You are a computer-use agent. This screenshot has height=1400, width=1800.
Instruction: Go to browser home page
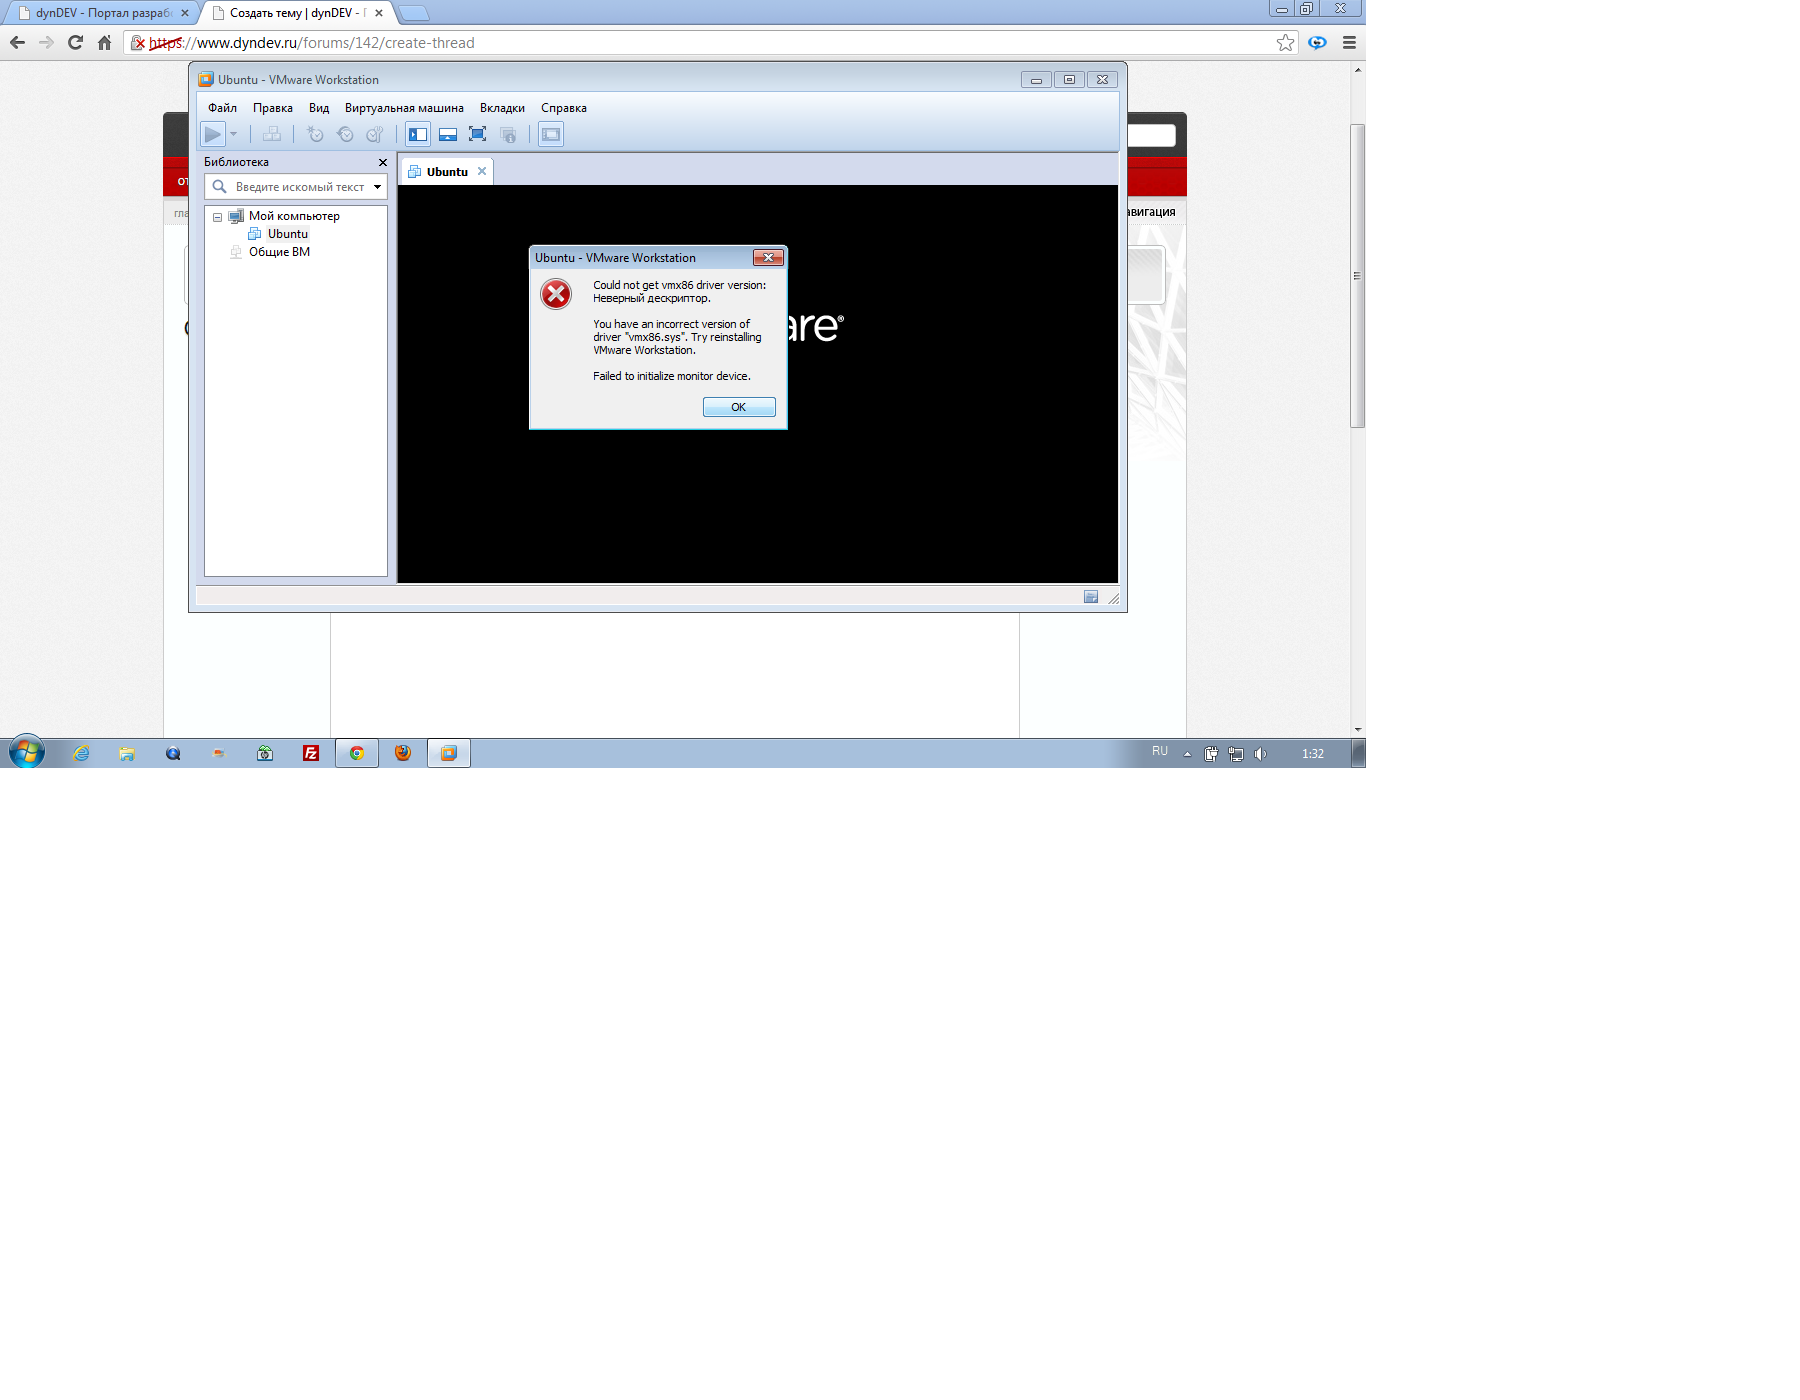click(104, 42)
